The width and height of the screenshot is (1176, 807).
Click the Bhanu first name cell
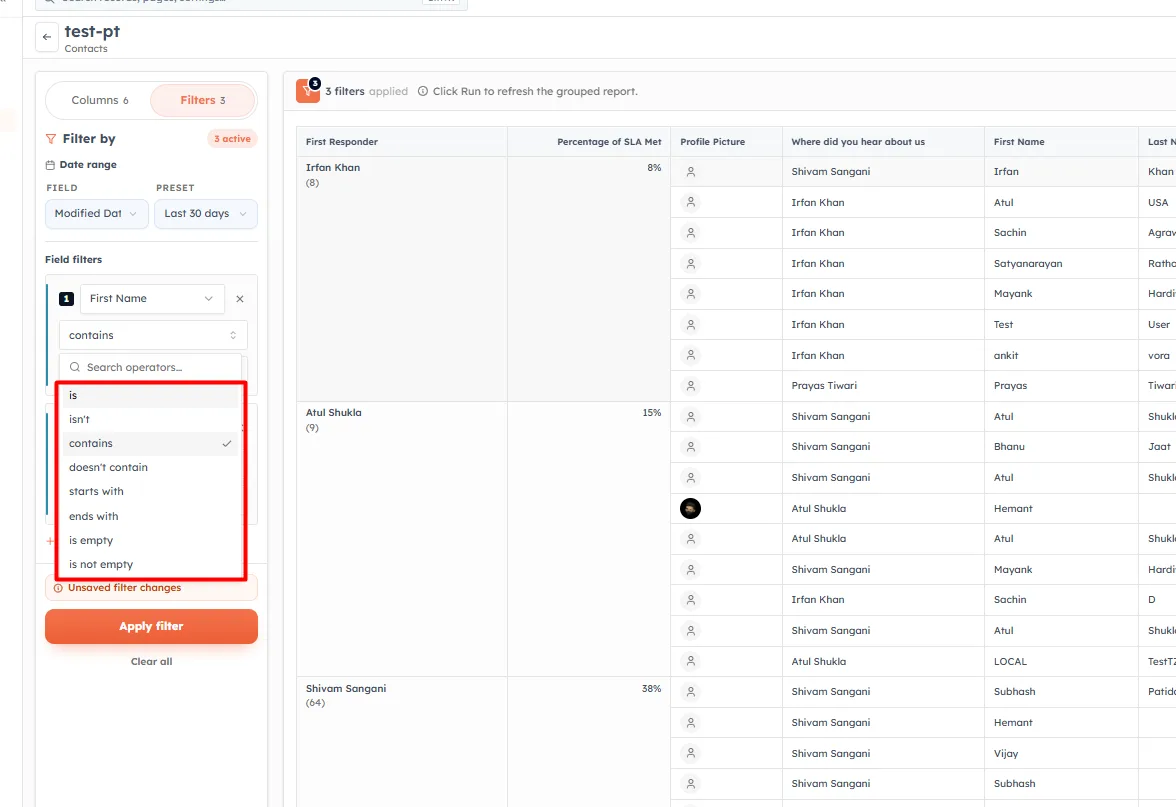coord(1061,446)
